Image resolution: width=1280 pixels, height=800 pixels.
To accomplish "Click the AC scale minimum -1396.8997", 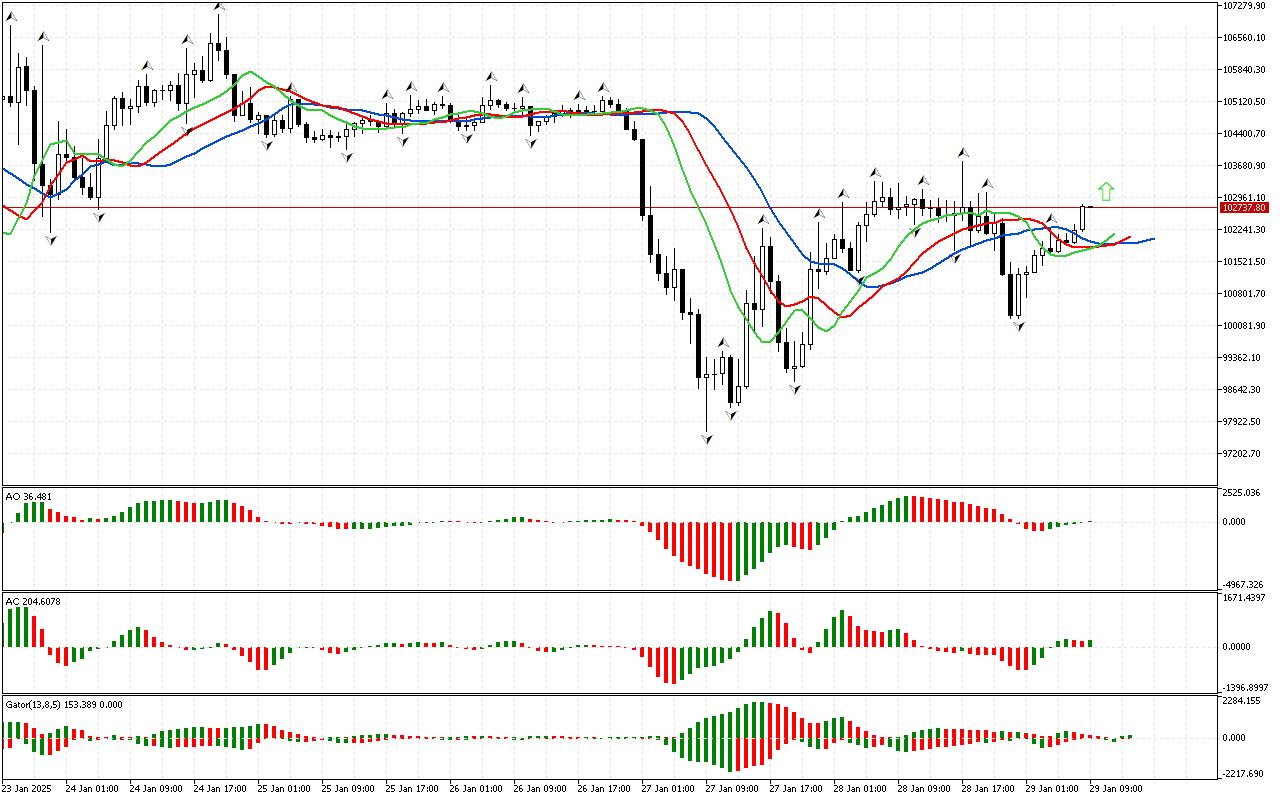I will (1245, 688).
